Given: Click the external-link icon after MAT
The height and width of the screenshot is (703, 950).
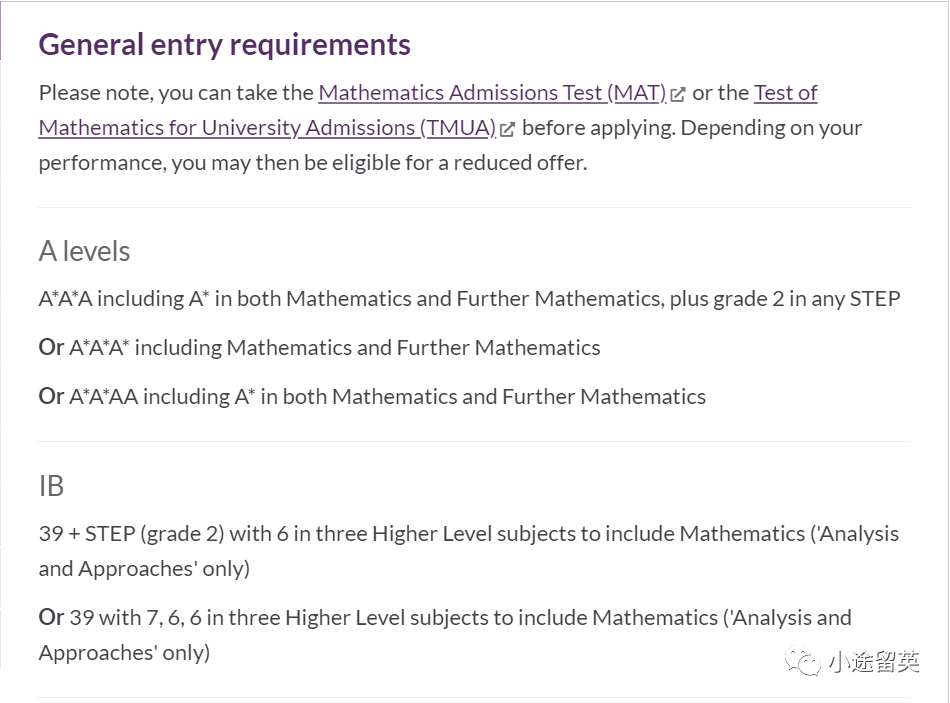Looking at the screenshot, I should point(678,95).
